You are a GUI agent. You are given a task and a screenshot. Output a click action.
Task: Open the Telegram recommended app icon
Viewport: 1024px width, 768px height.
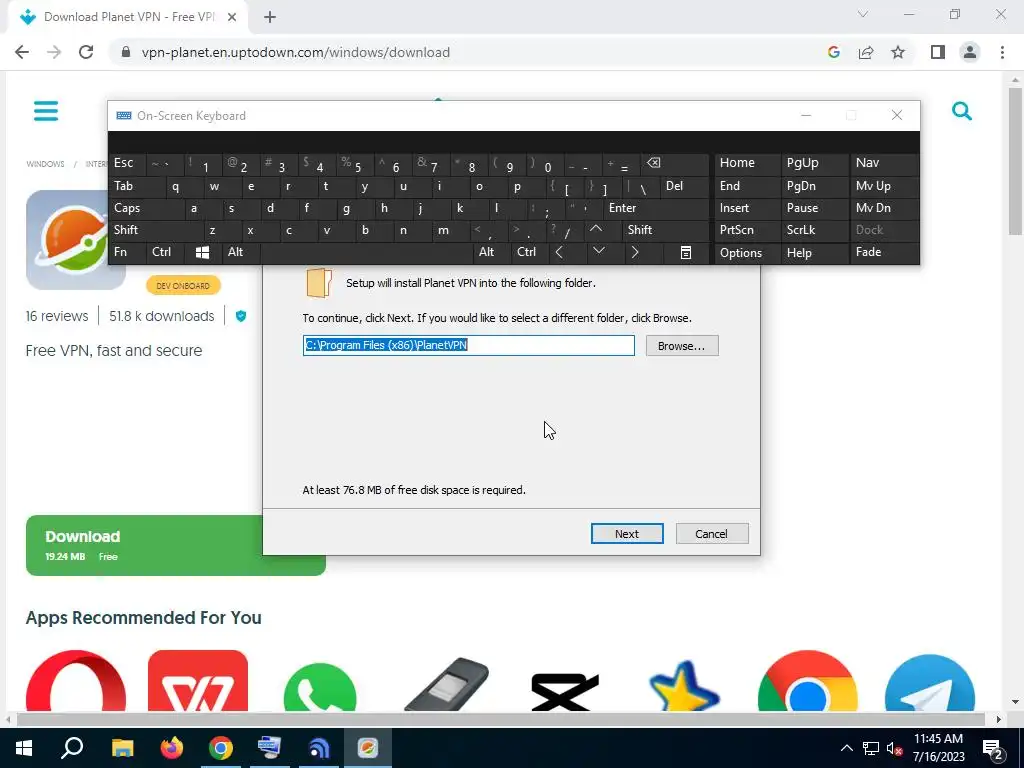pyautogui.click(x=929, y=682)
